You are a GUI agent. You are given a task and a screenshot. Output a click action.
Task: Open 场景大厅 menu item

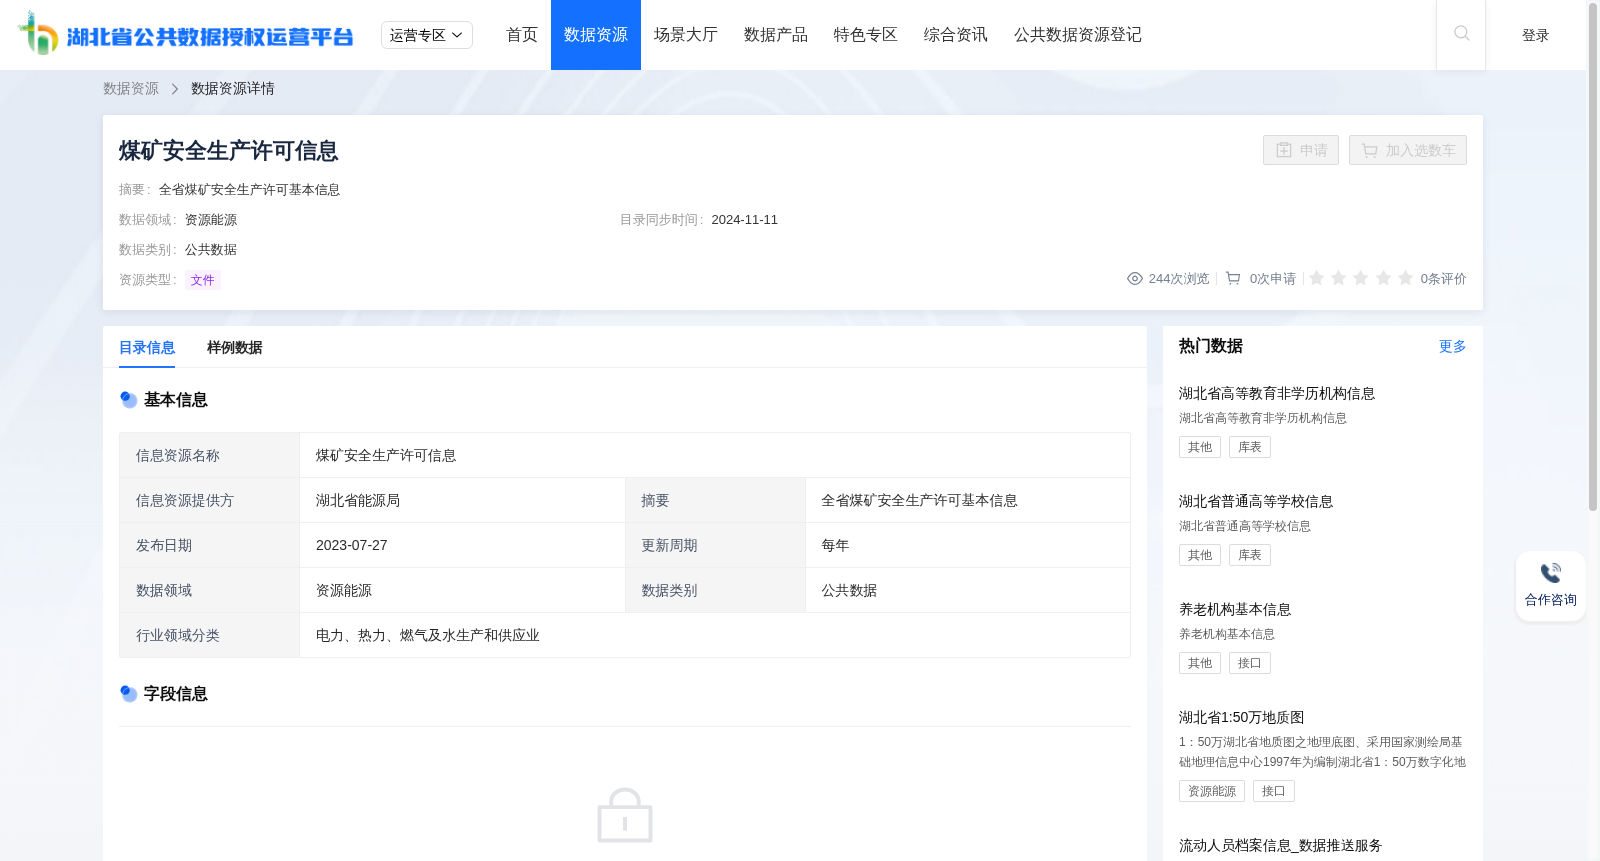pyautogui.click(x=686, y=35)
